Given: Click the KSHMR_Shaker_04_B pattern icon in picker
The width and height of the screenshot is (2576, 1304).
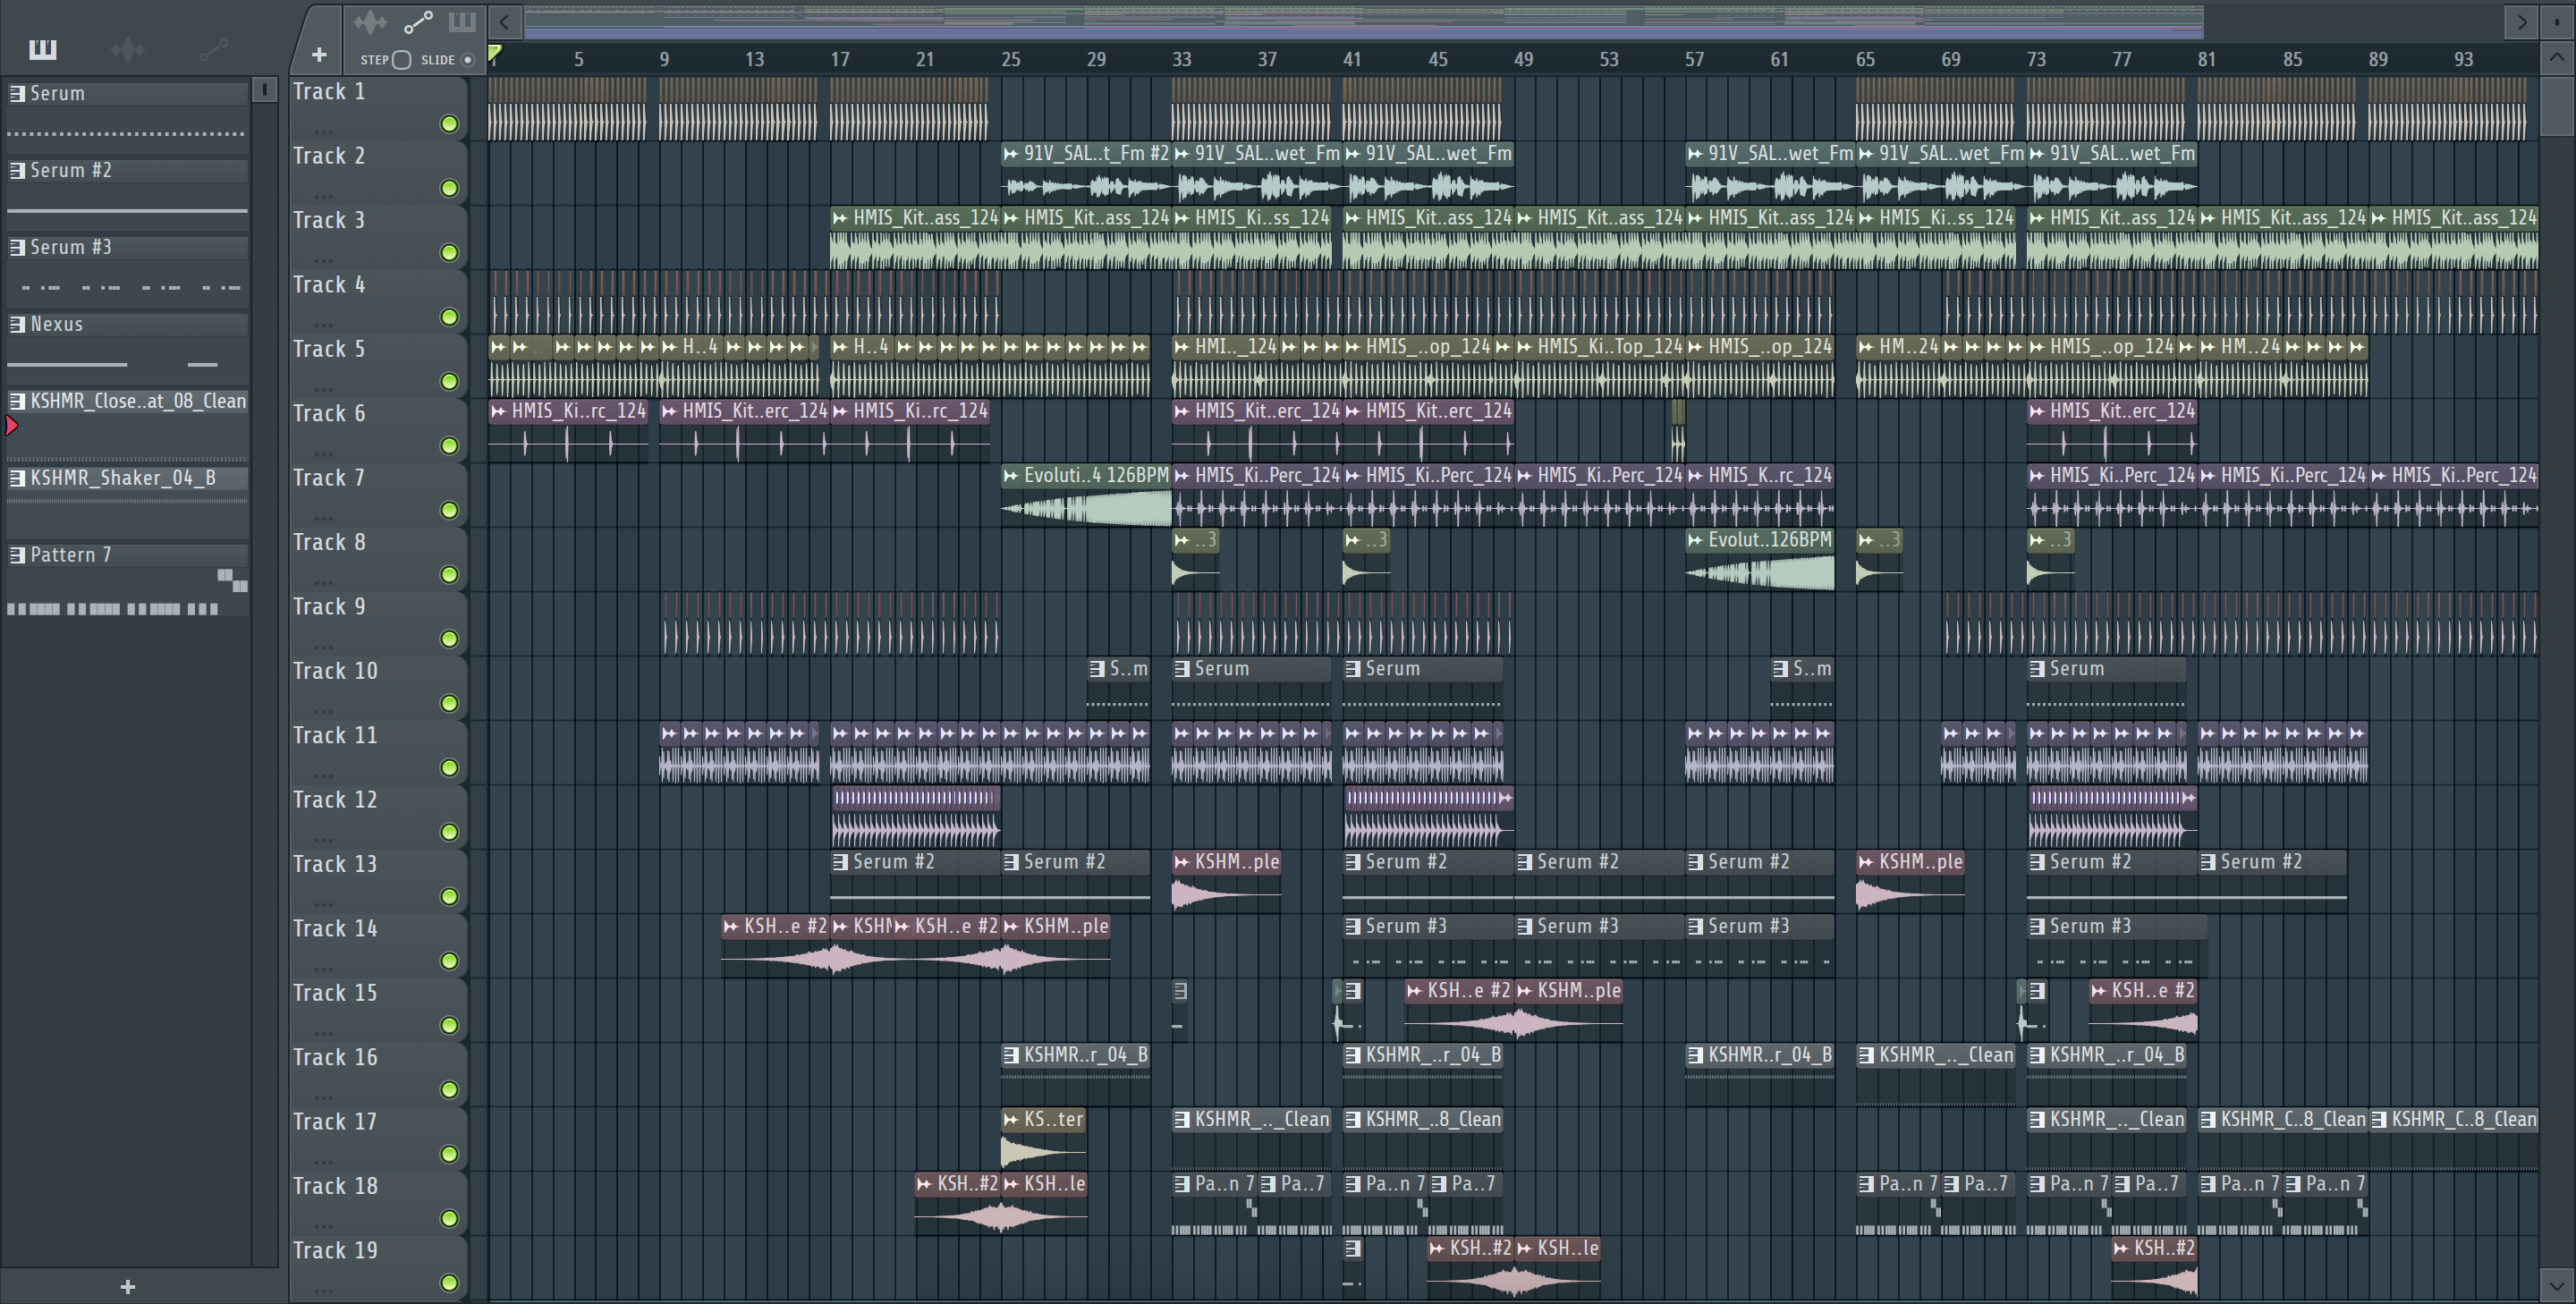Looking at the screenshot, I should pos(17,478).
